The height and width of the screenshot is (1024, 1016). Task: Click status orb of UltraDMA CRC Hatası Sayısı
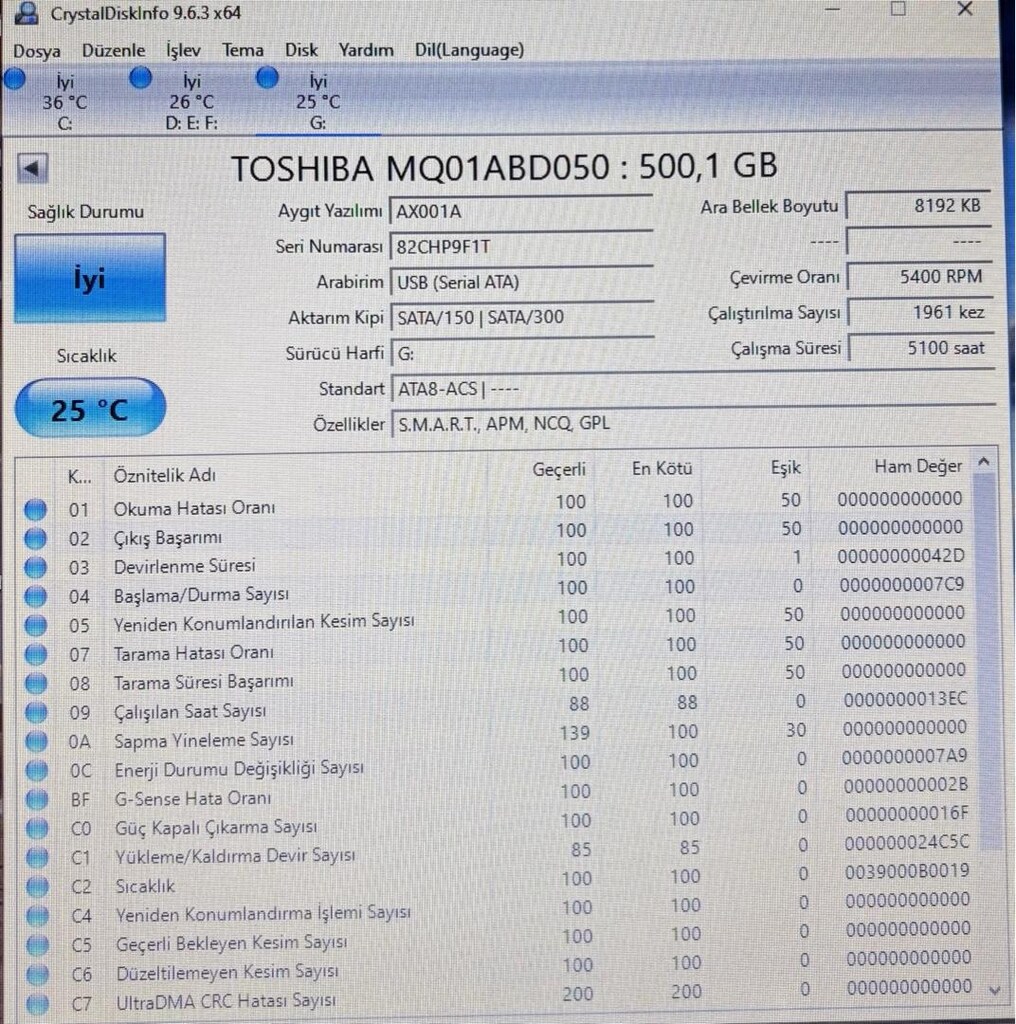coord(38,1003)
